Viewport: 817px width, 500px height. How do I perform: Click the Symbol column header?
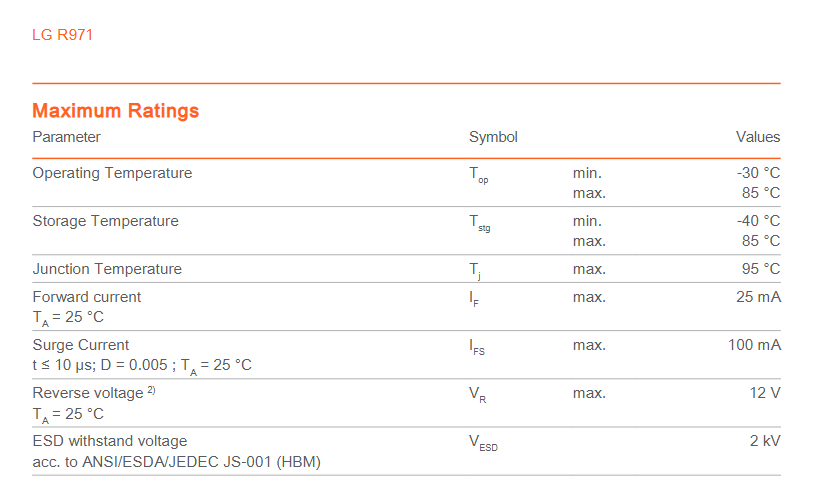click(x=493, y=137)
